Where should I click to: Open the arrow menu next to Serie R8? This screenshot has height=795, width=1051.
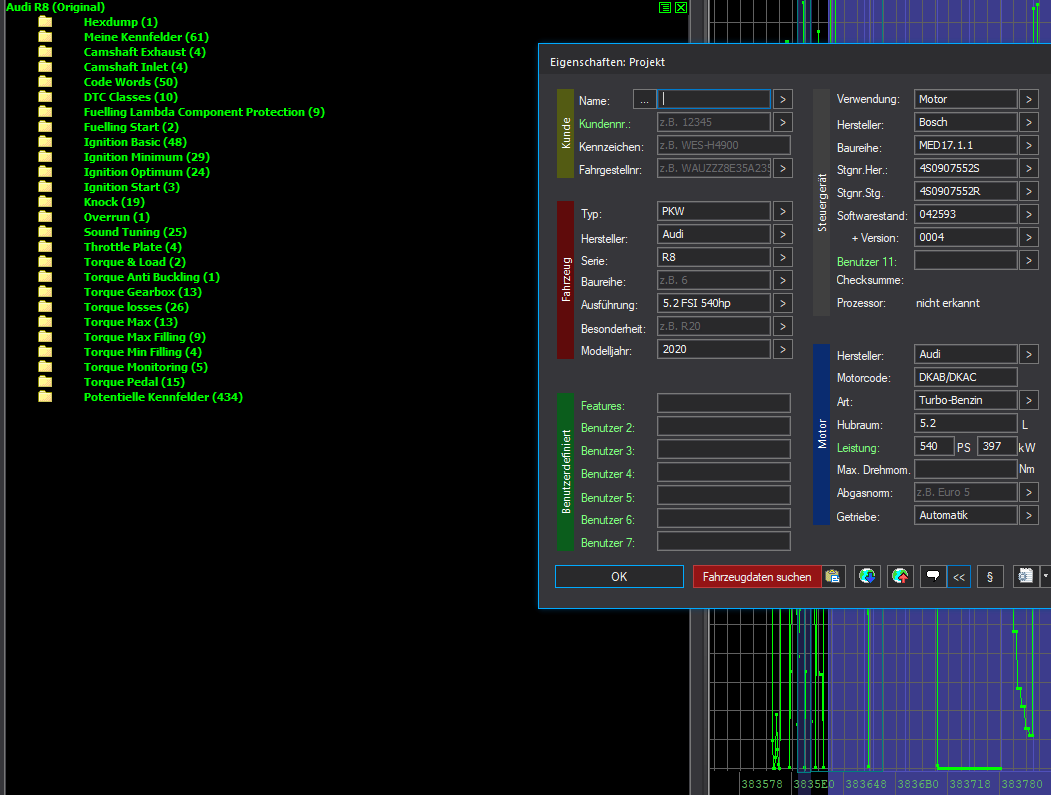(782, 257)
